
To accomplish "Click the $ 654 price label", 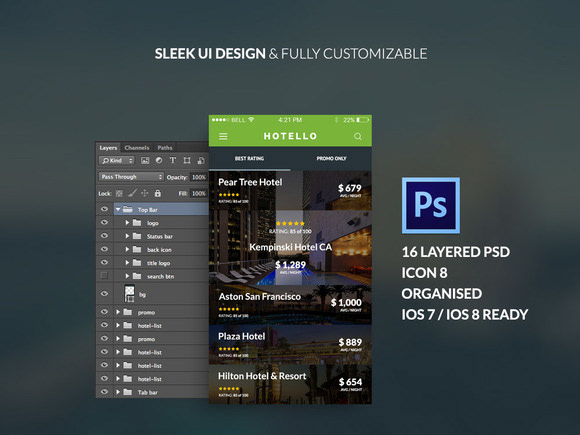I will click(350, 382).
